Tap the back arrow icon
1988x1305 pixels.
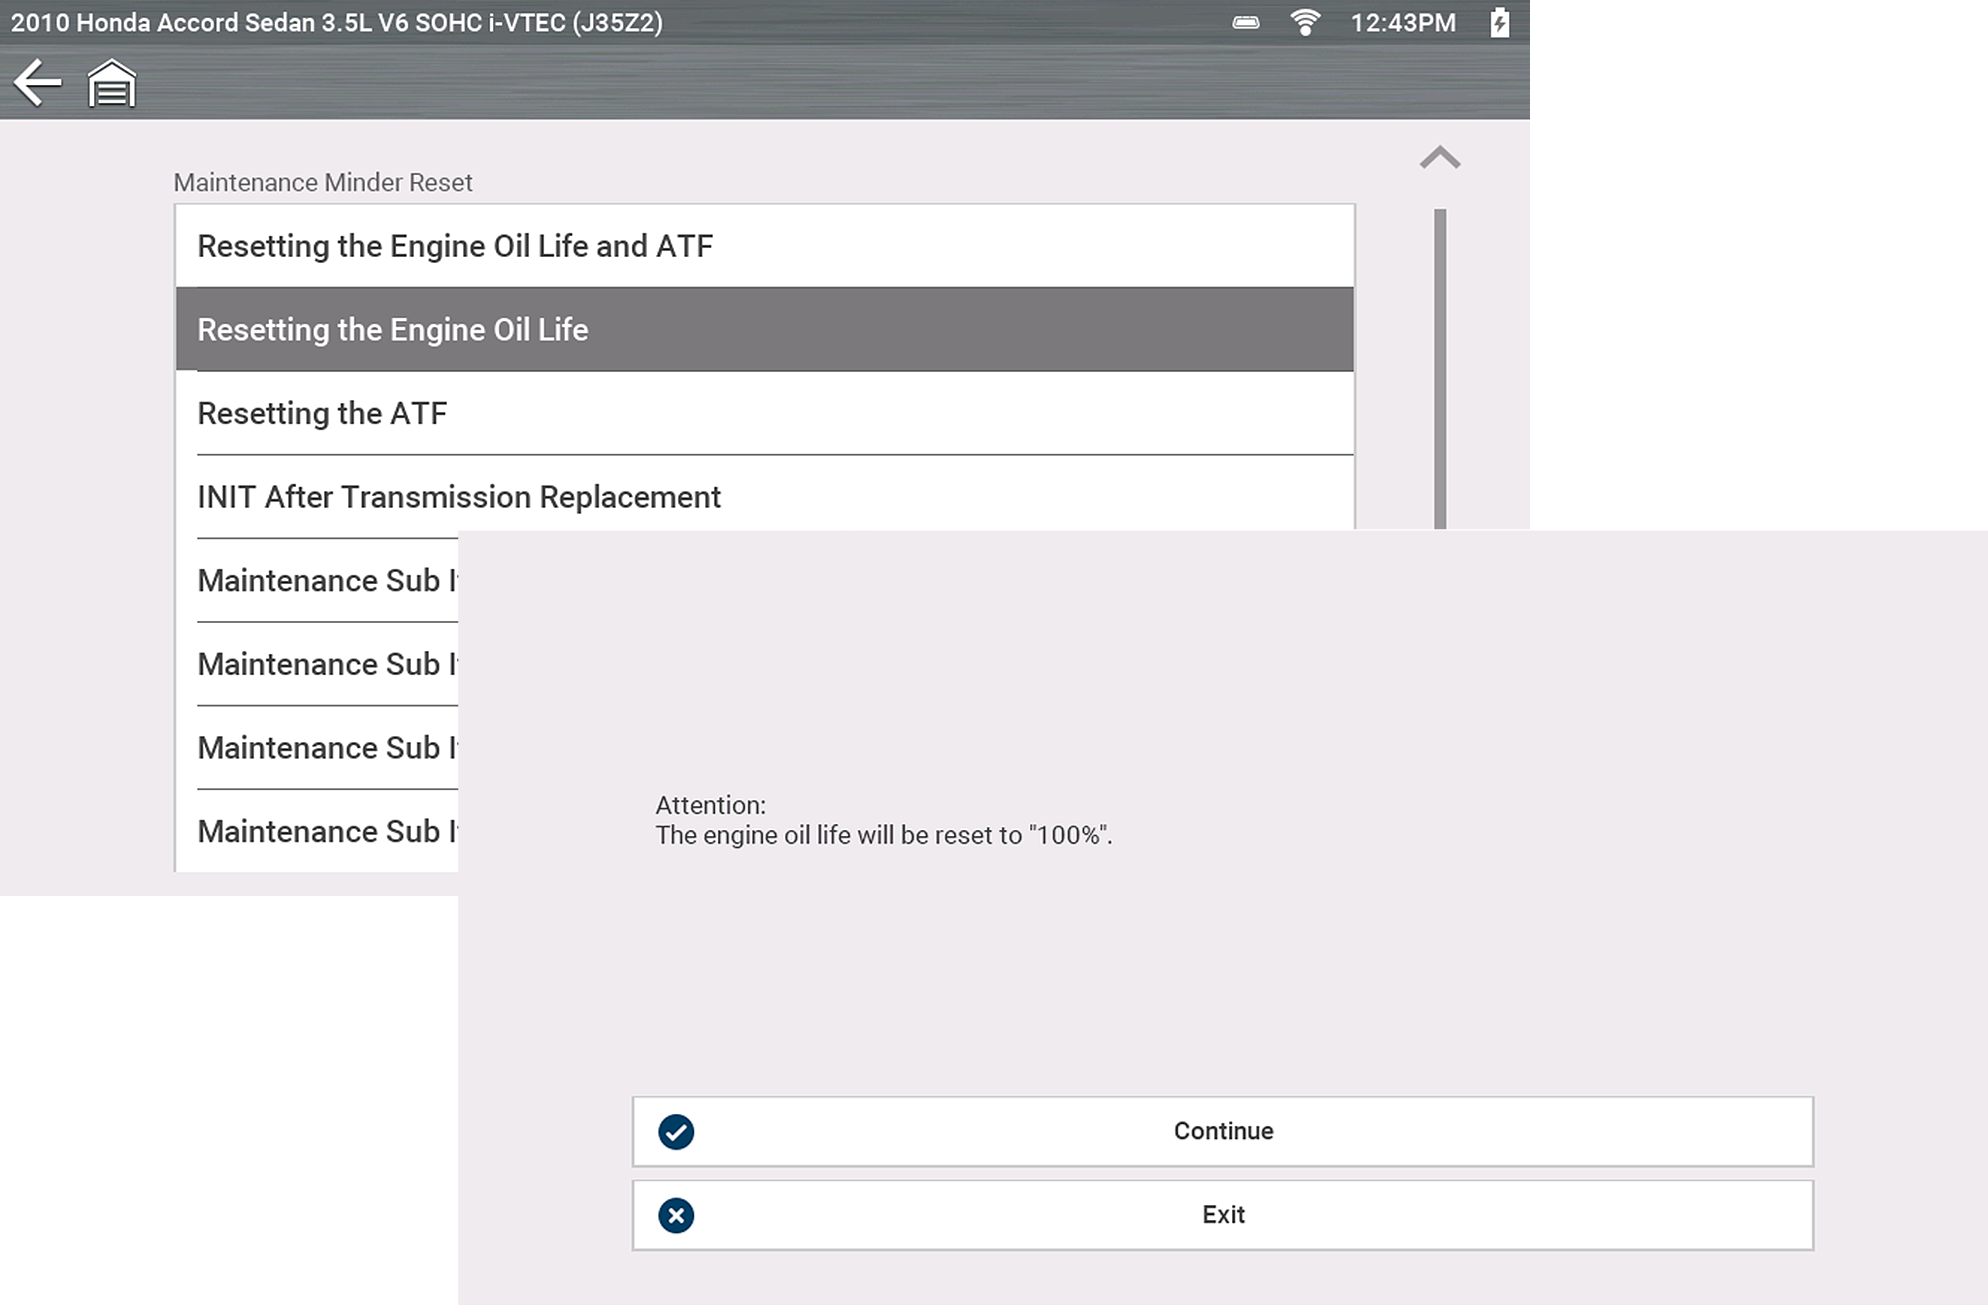coord(38,82)
